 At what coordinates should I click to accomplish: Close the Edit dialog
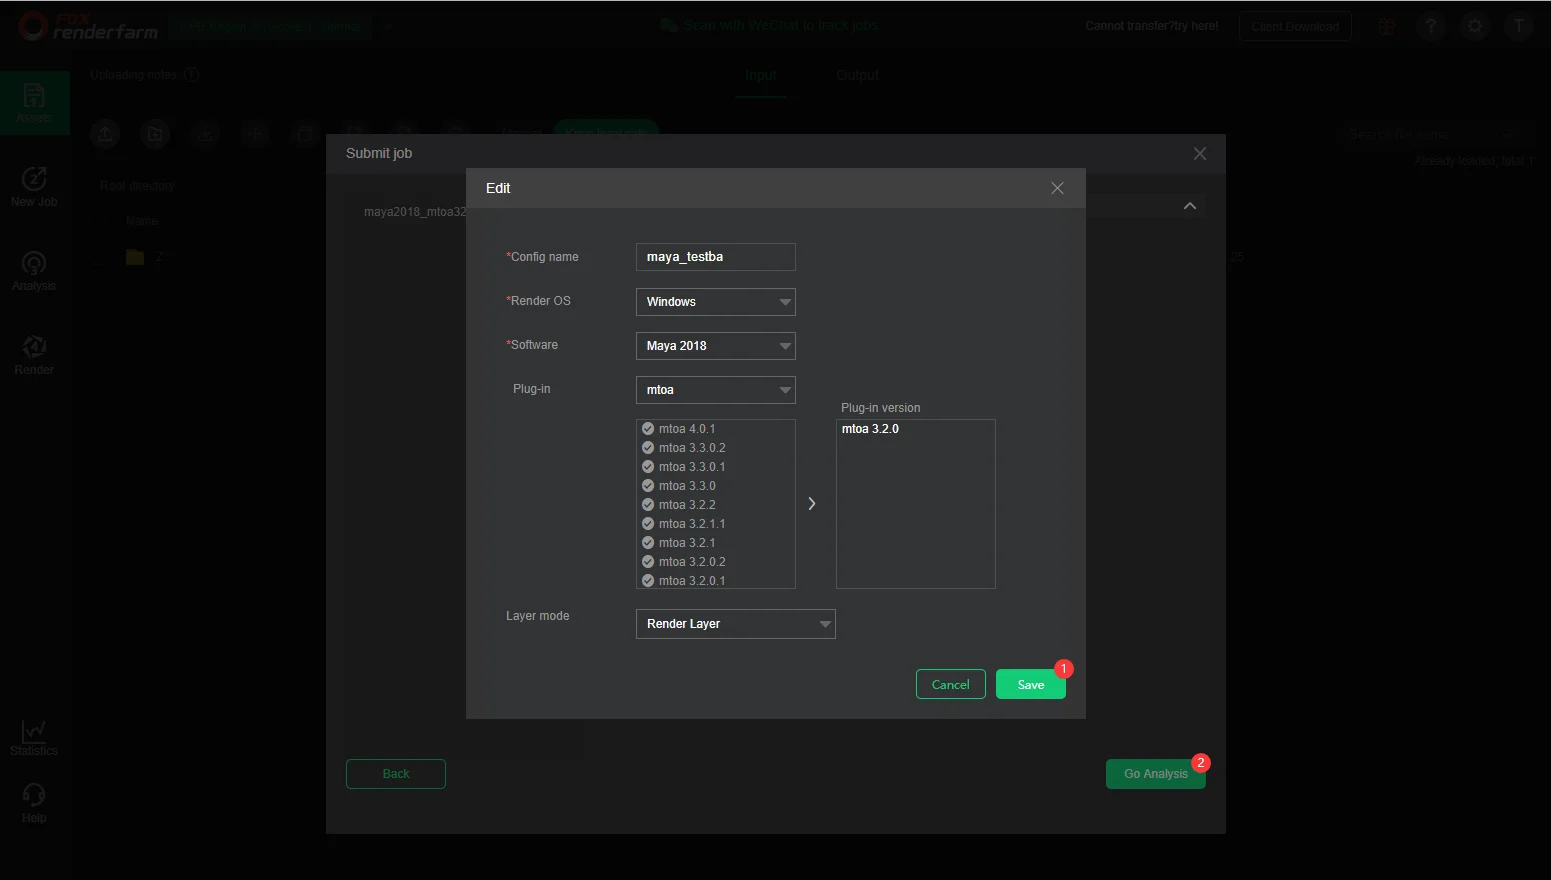[x=1057, y=188]
